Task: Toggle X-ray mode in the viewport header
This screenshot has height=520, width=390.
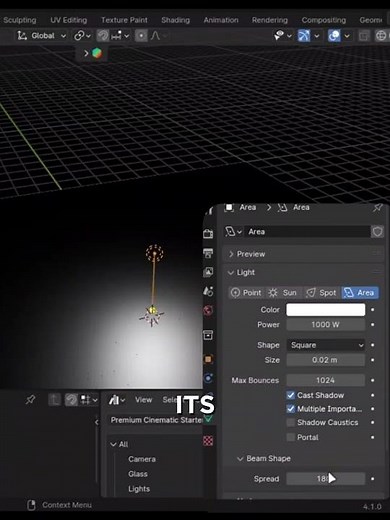Action: point(364,36)
